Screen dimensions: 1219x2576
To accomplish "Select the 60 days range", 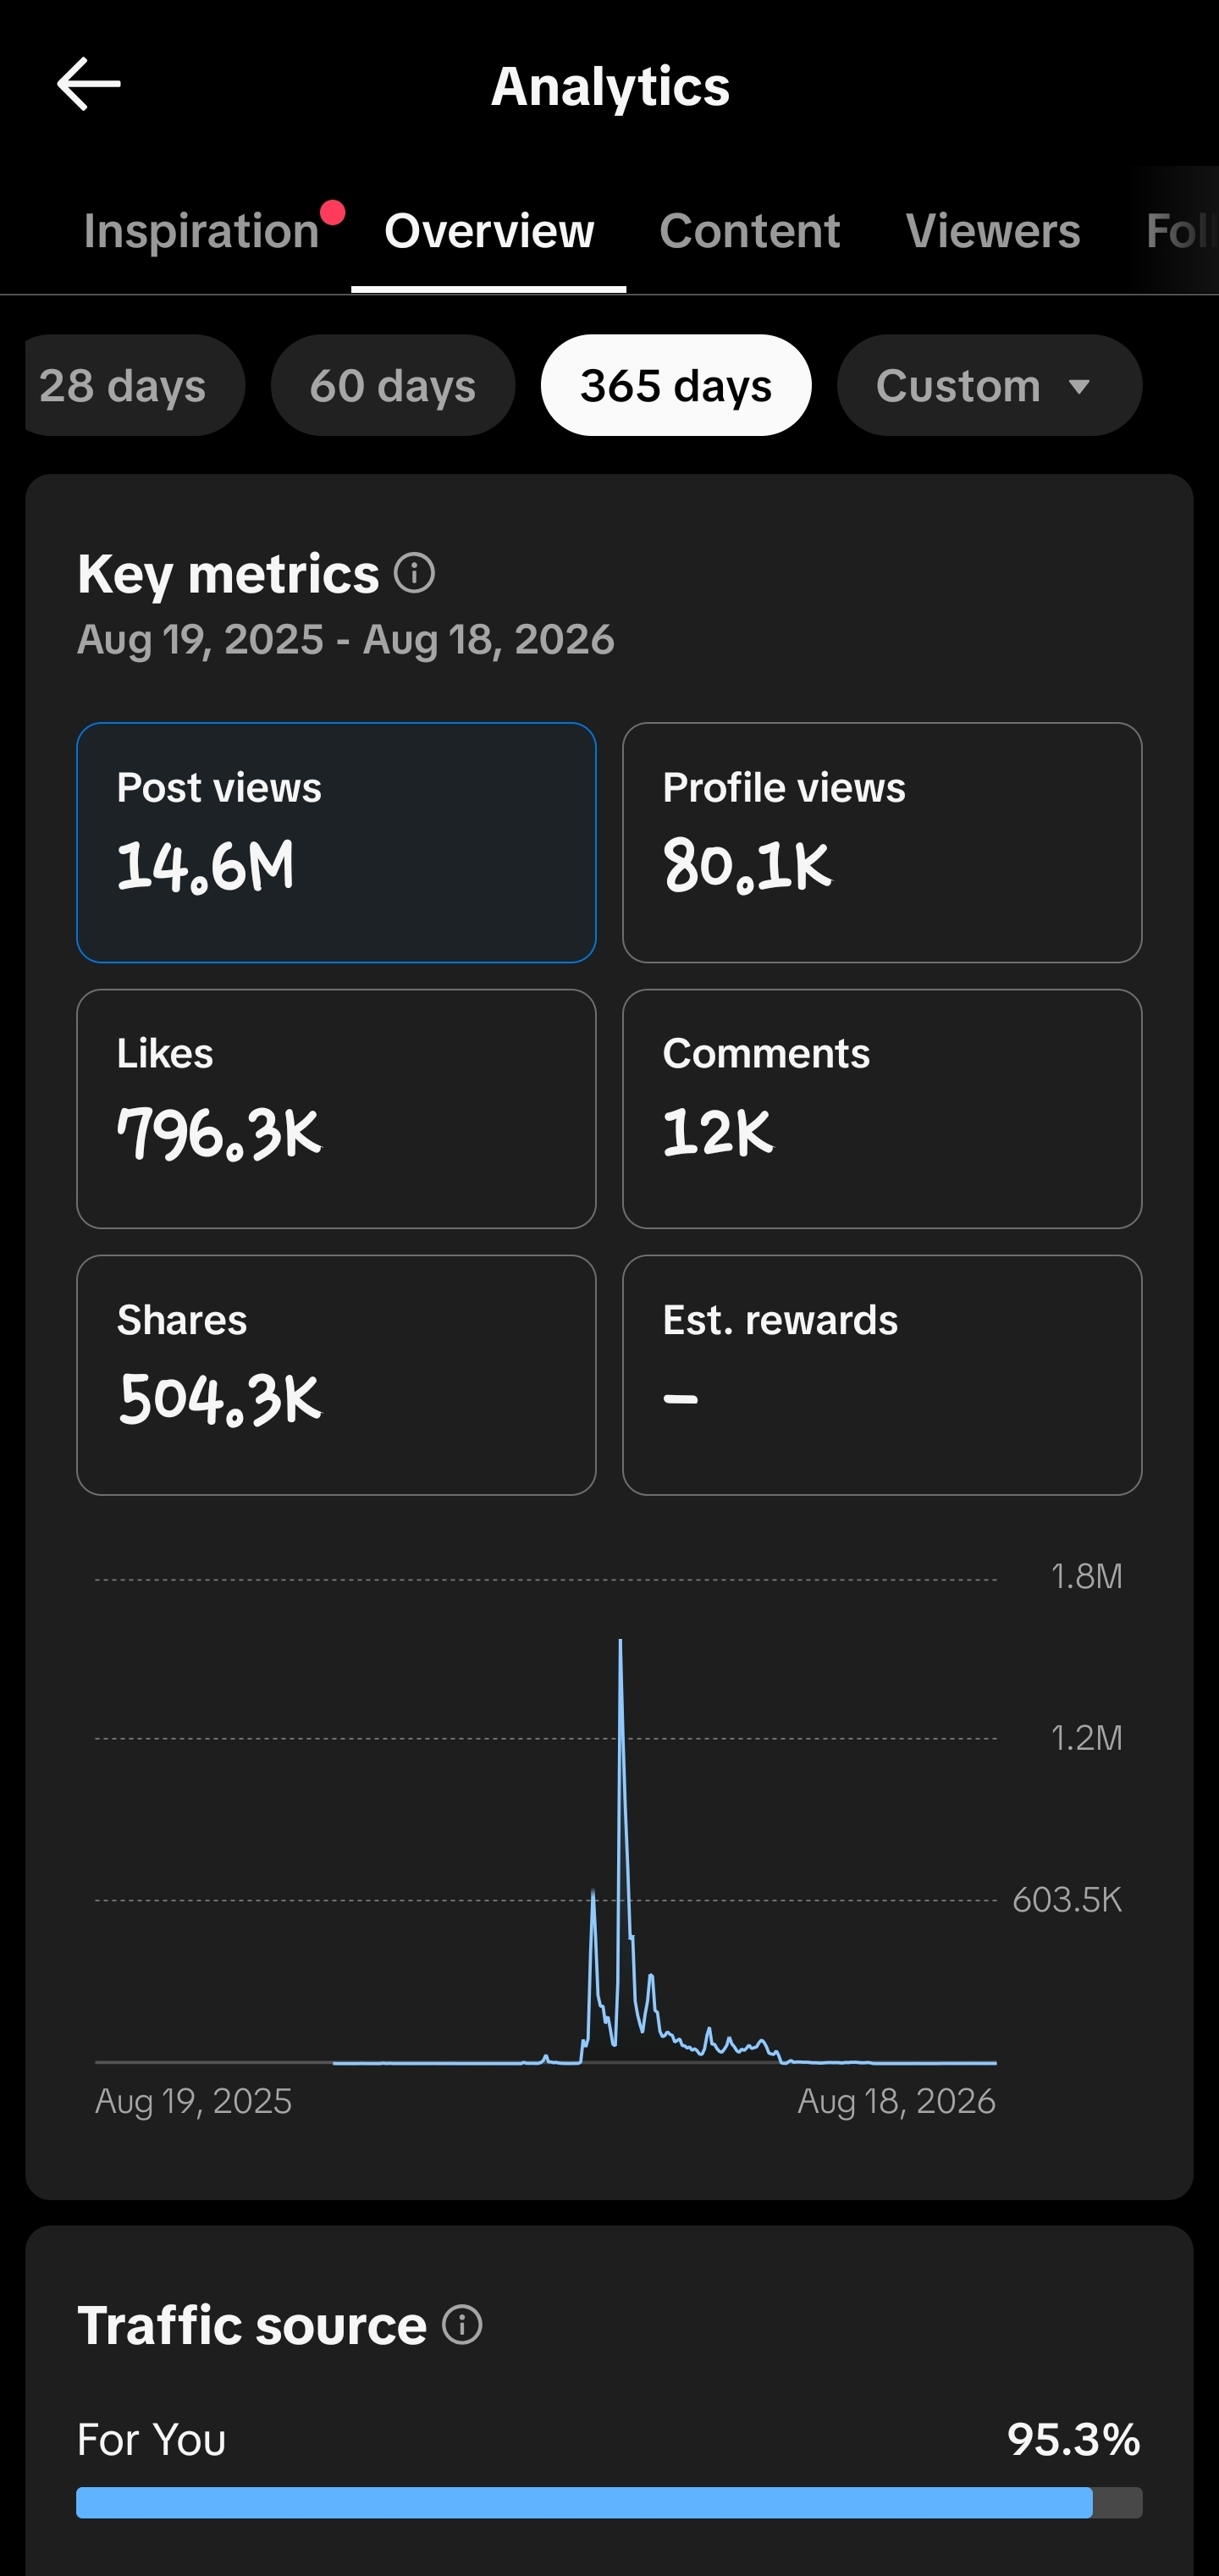I will click(393, 385).
